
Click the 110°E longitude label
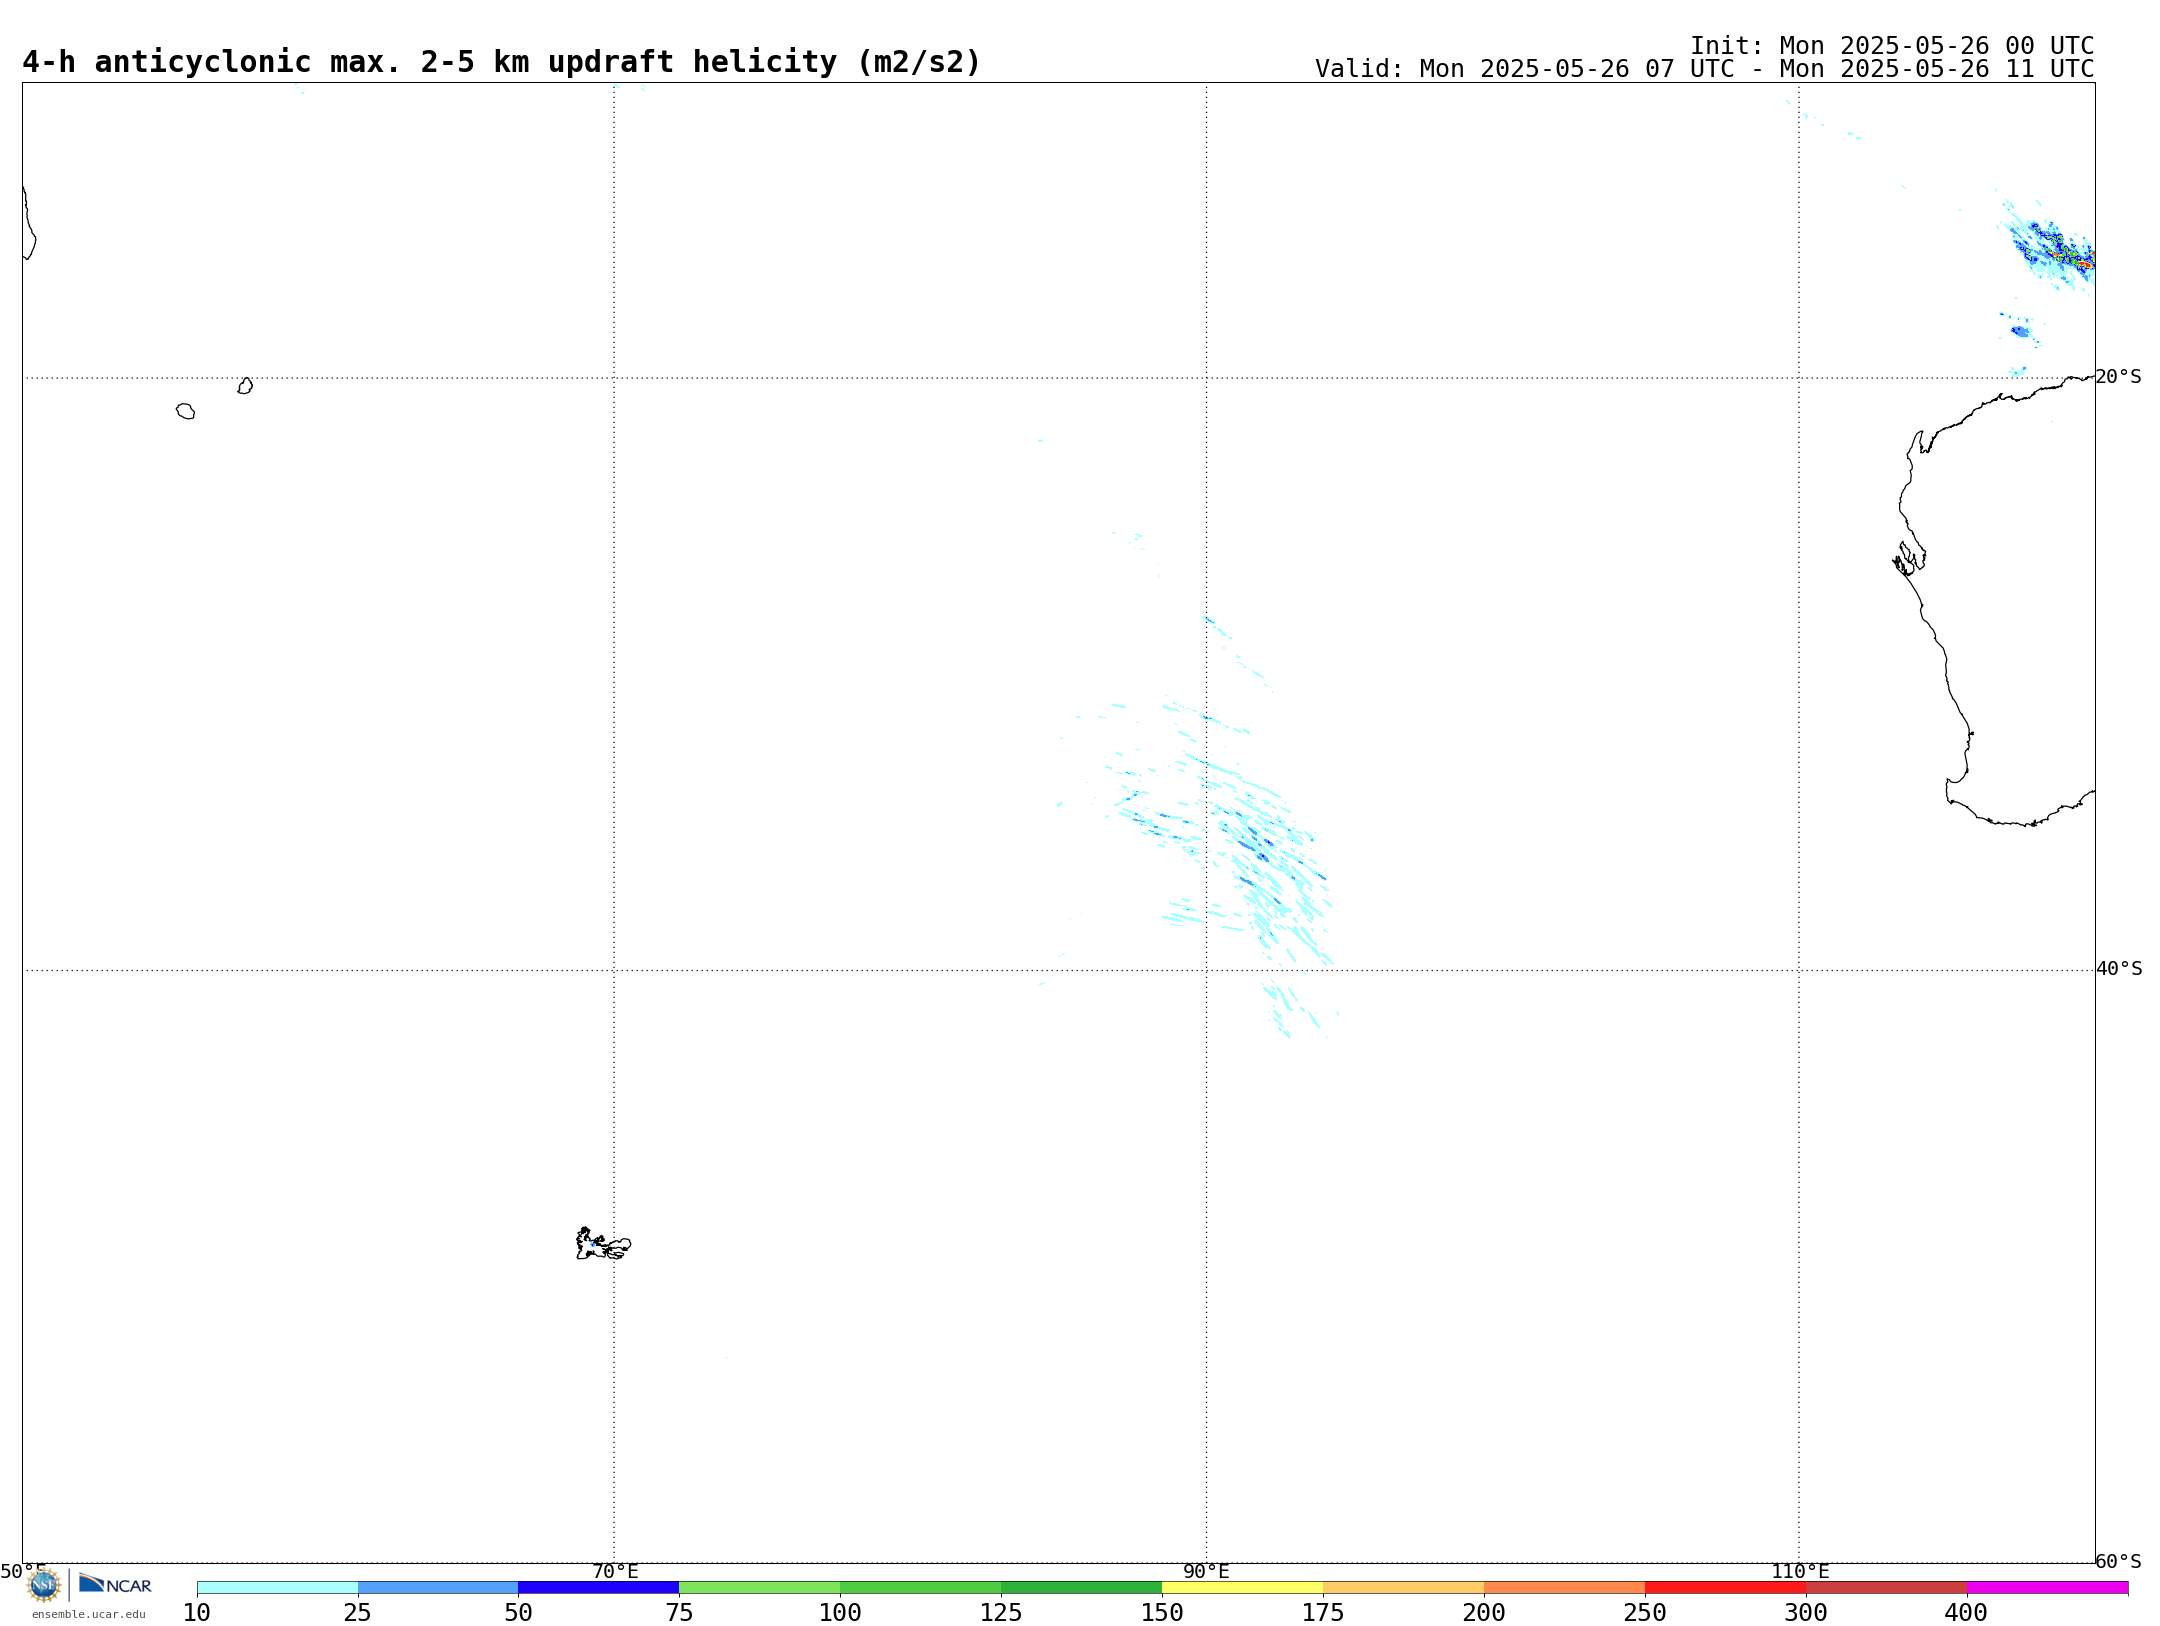[1800, 1571]
